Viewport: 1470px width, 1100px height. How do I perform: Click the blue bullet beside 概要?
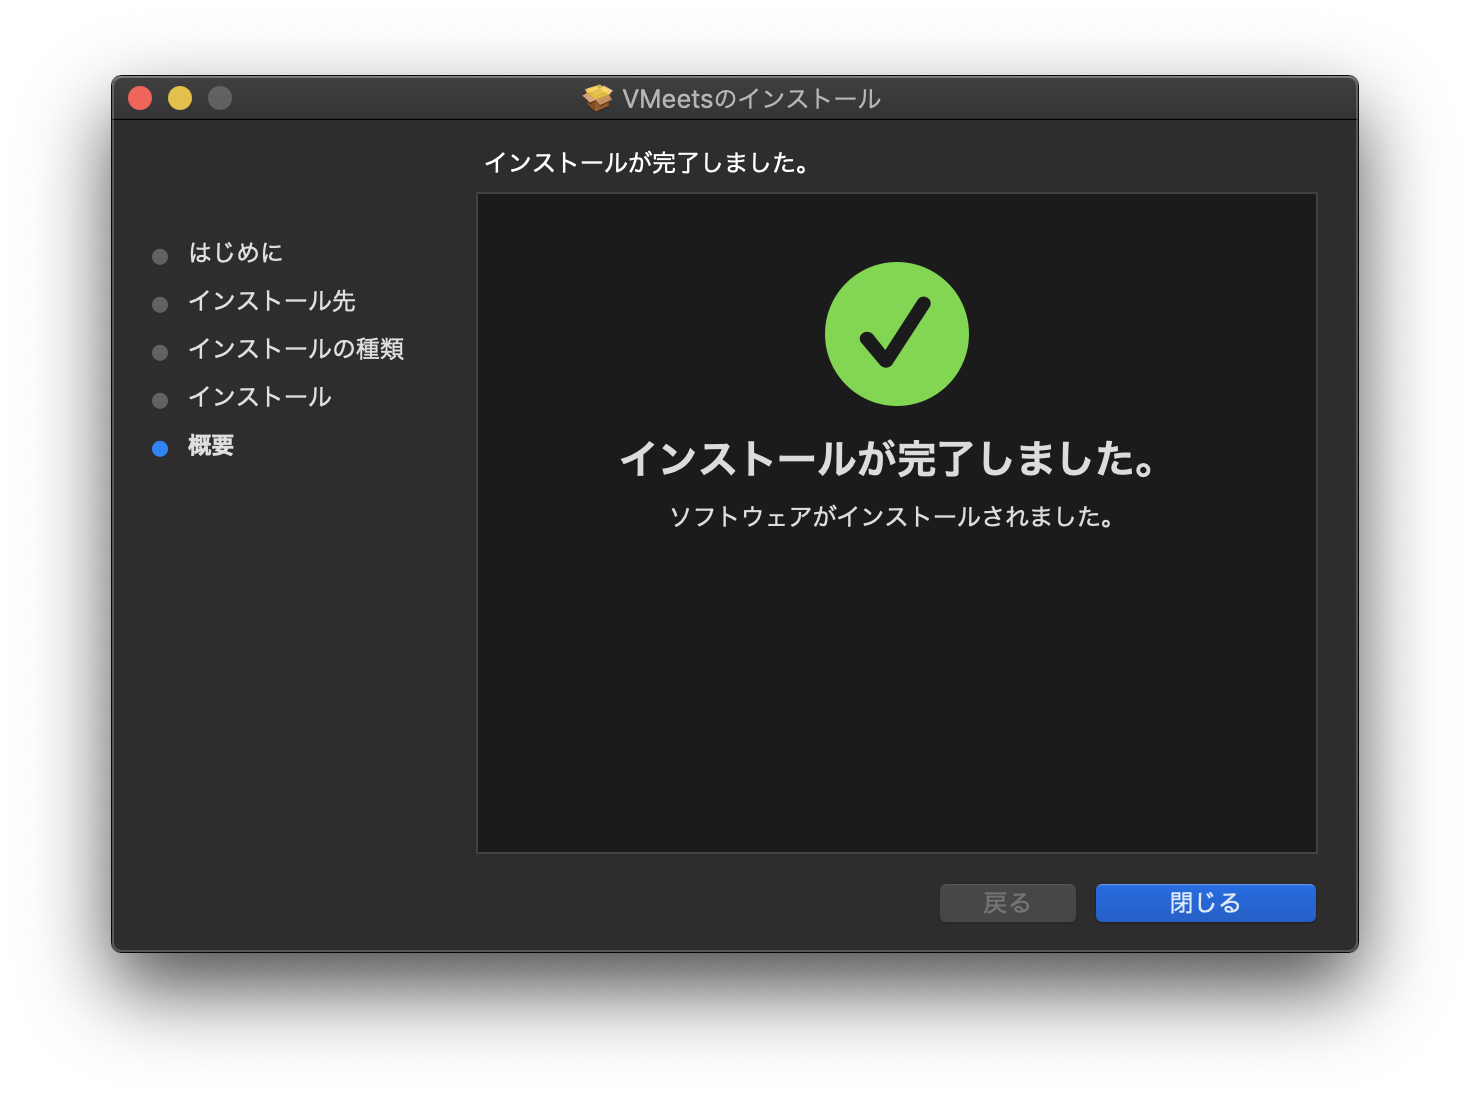[x=160, y=449]
